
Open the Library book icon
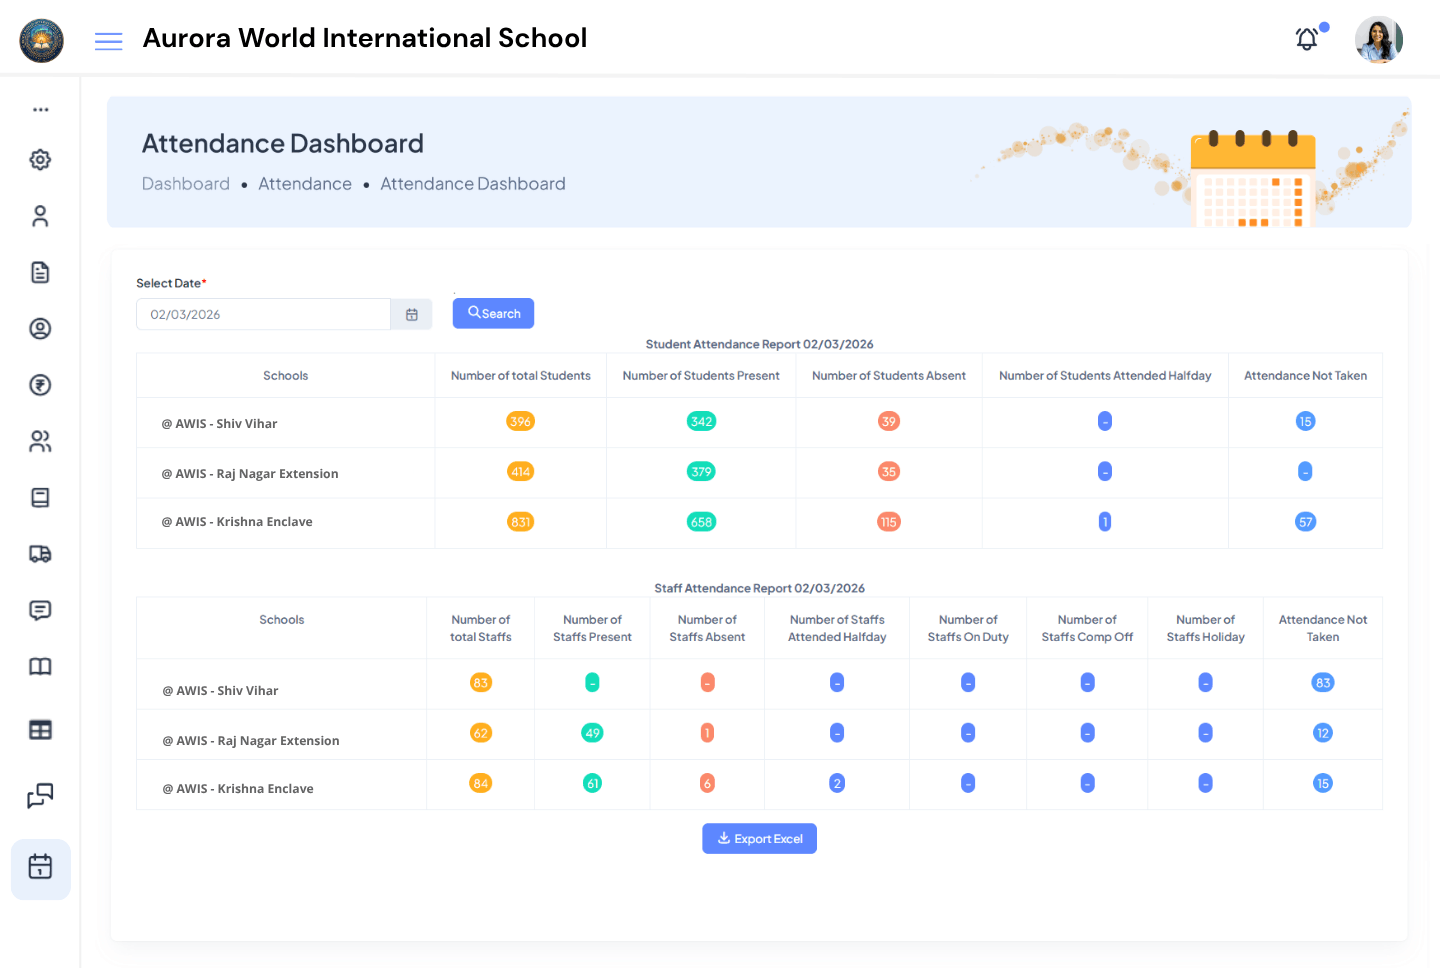pos(40,666)
